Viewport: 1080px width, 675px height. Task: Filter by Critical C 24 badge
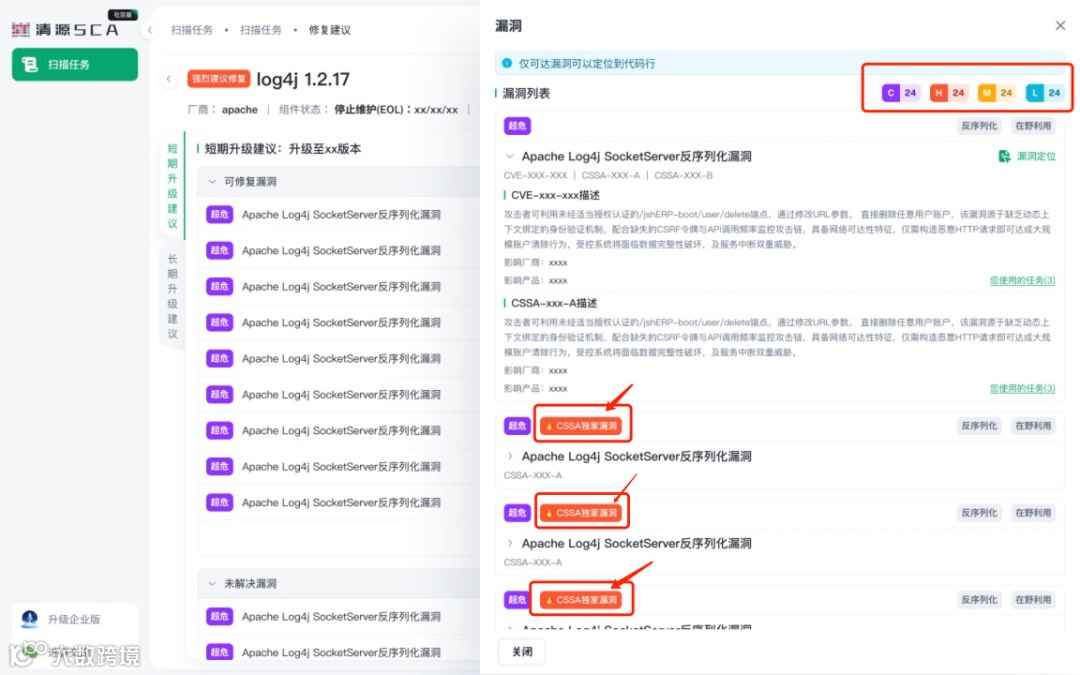tap(900, 92)
